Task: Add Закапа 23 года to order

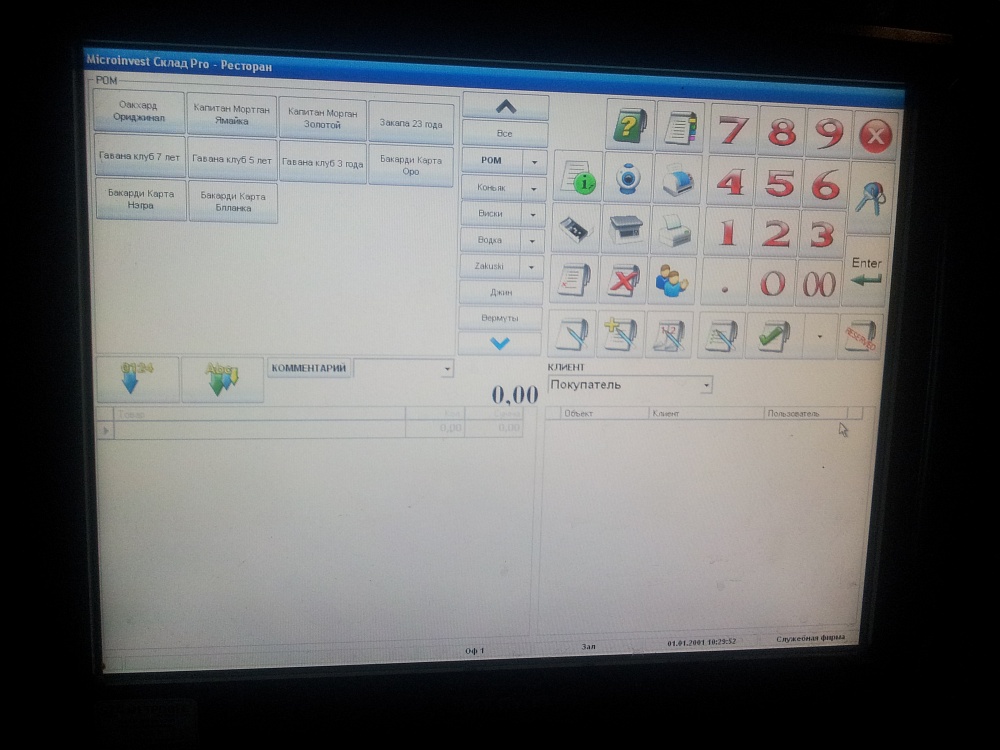Action: 411,123
